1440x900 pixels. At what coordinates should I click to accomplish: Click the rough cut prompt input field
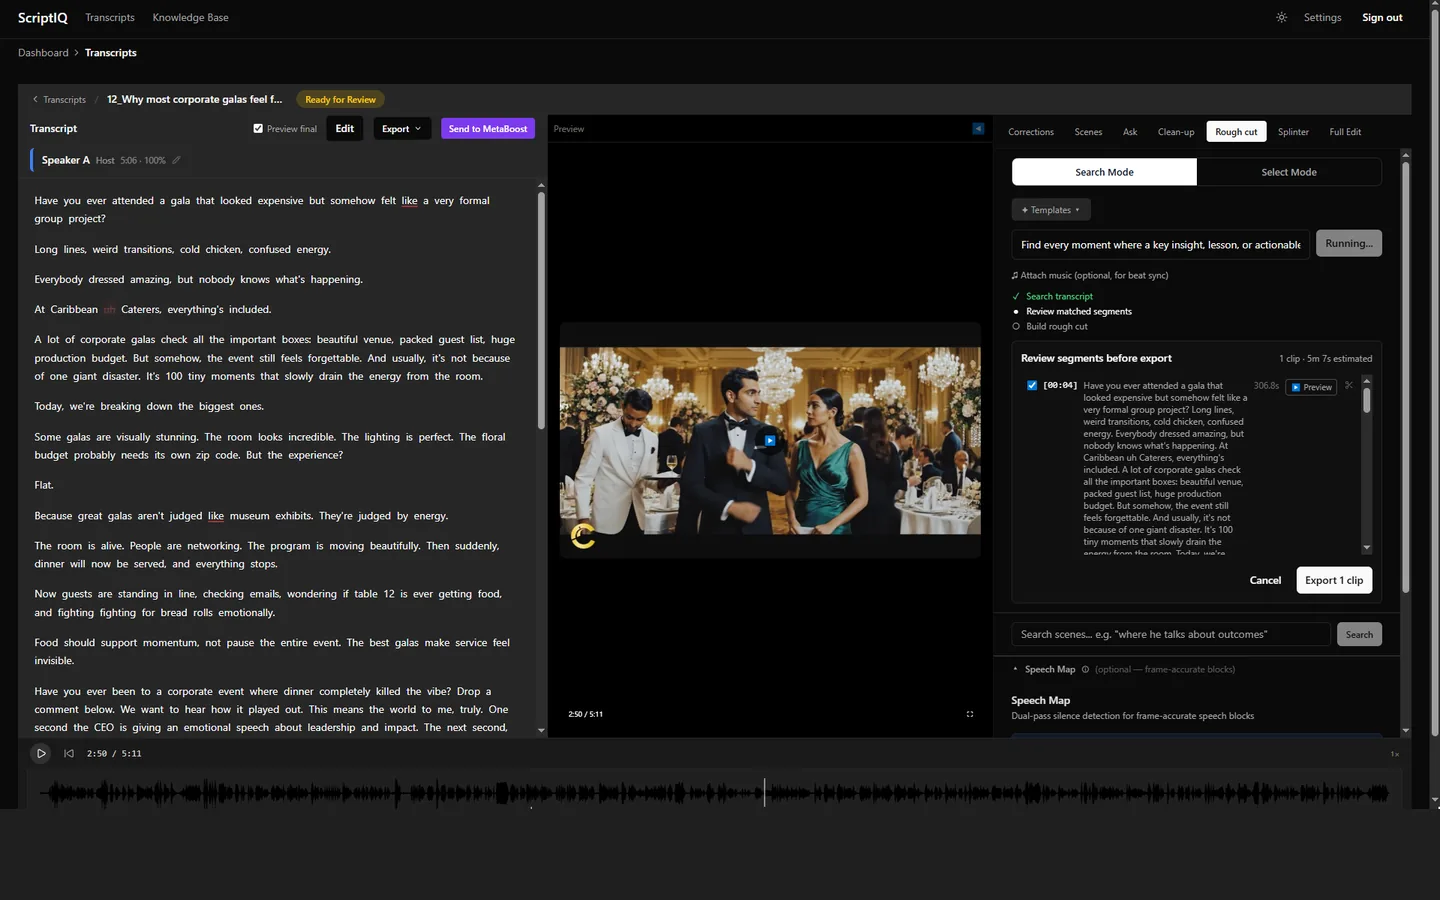coord(1160,245)
